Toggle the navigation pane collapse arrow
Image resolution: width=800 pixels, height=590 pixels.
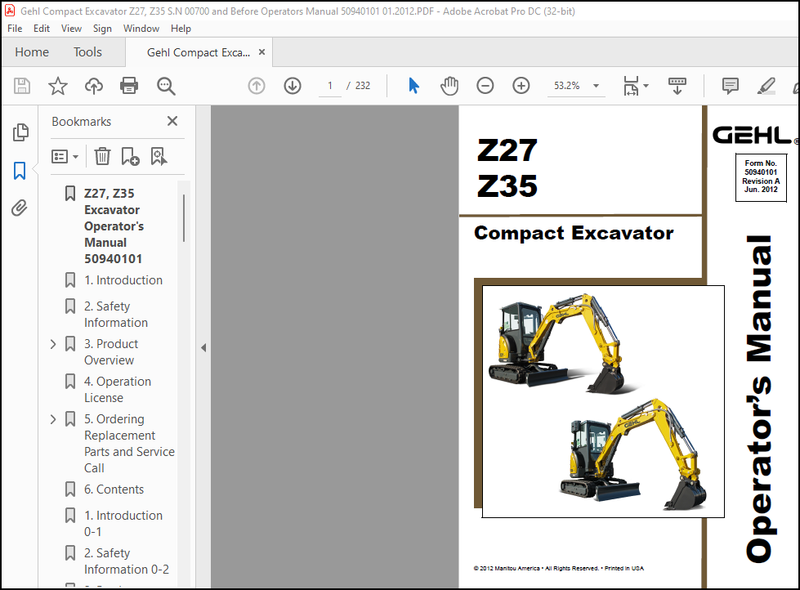coord(204,348)
